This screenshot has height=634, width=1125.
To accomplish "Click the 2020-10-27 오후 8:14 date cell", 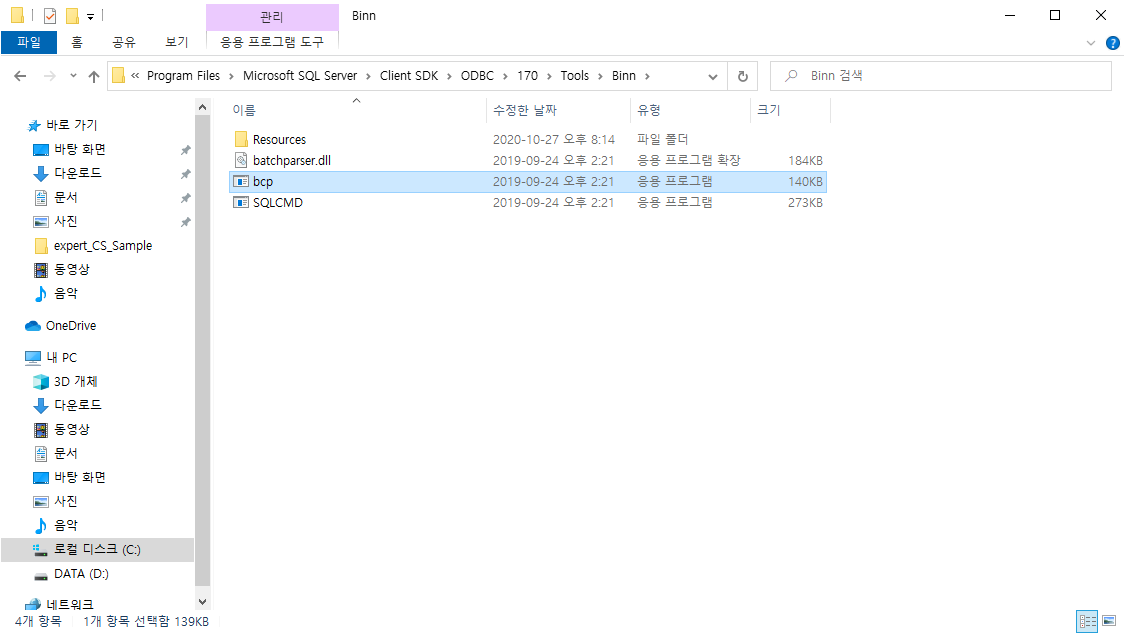I will click(x=553, y=140).
